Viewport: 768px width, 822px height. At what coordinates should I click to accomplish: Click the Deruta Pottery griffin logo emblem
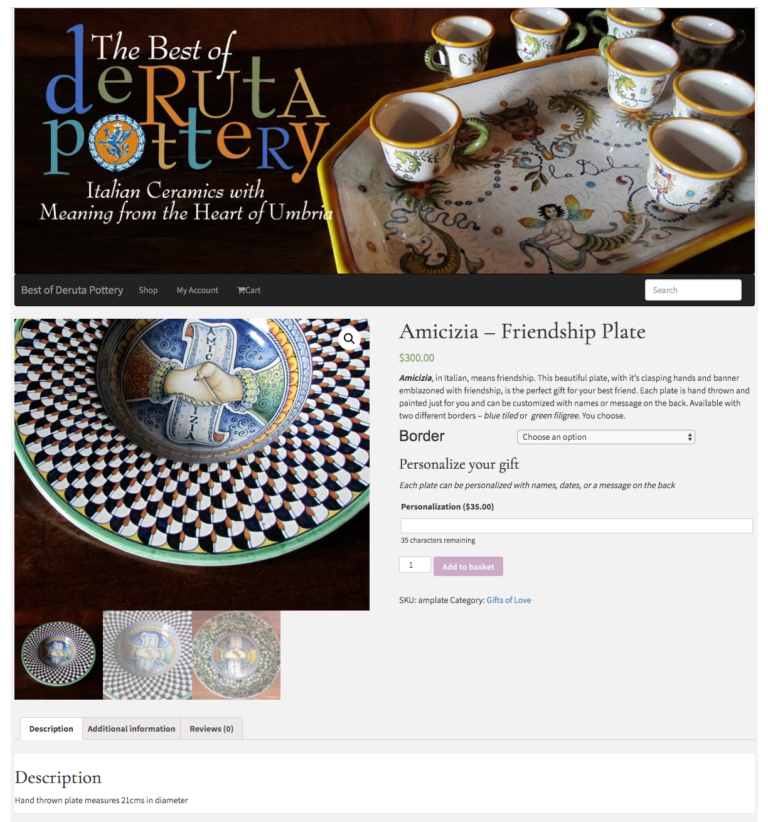tap(117, 143)
